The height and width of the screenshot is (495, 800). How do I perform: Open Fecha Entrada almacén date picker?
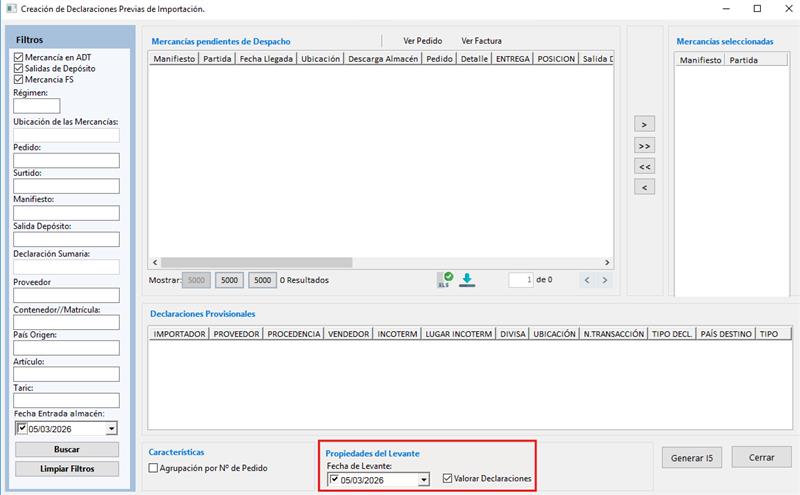pos(111,428)
